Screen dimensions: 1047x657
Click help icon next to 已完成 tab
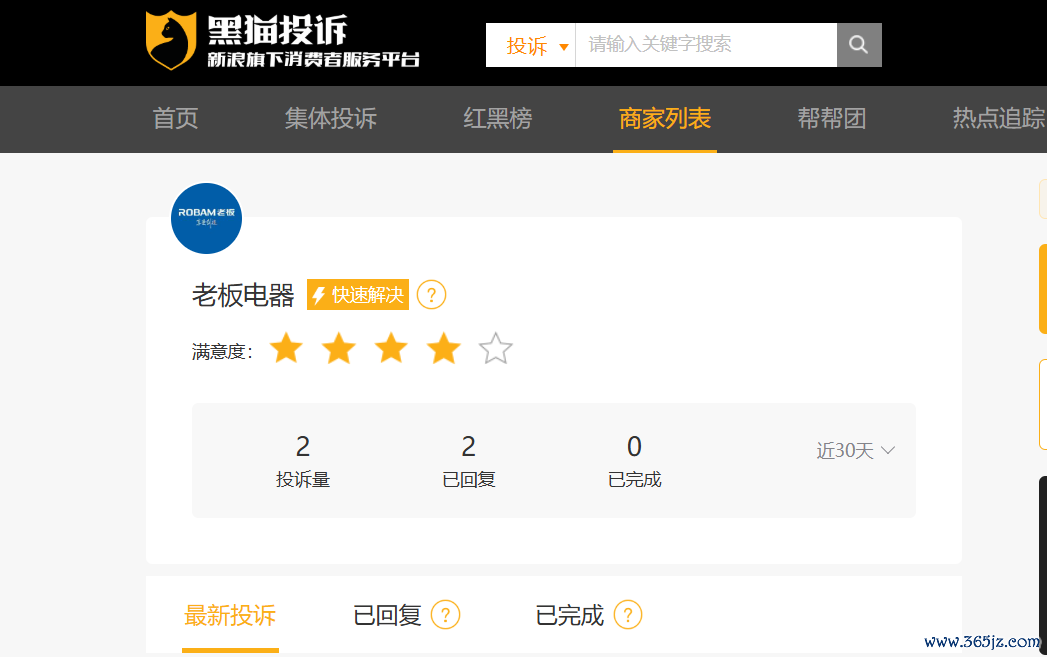(x=628, y=615)
